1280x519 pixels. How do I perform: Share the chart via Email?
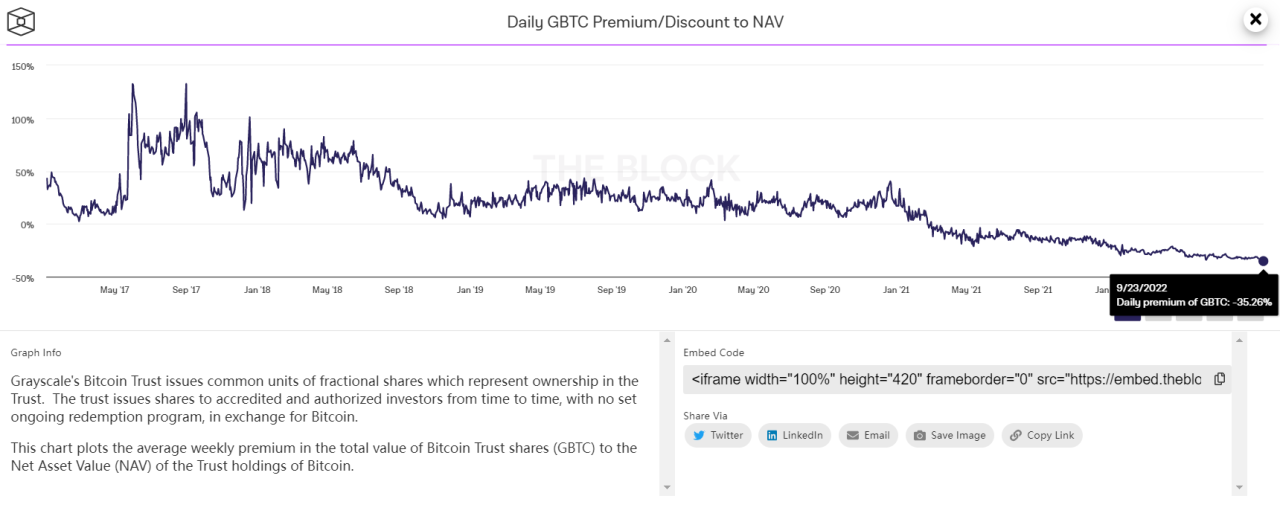pyautogui.click(x=868, y=435)
